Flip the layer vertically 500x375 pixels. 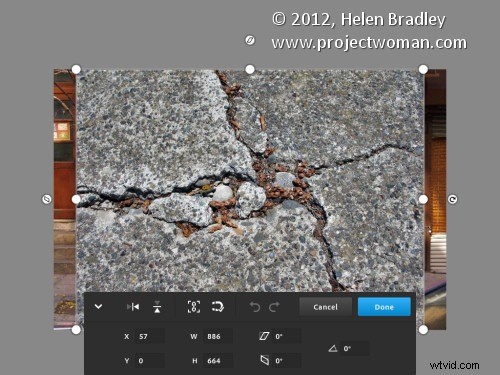click(x=157, y=307)
